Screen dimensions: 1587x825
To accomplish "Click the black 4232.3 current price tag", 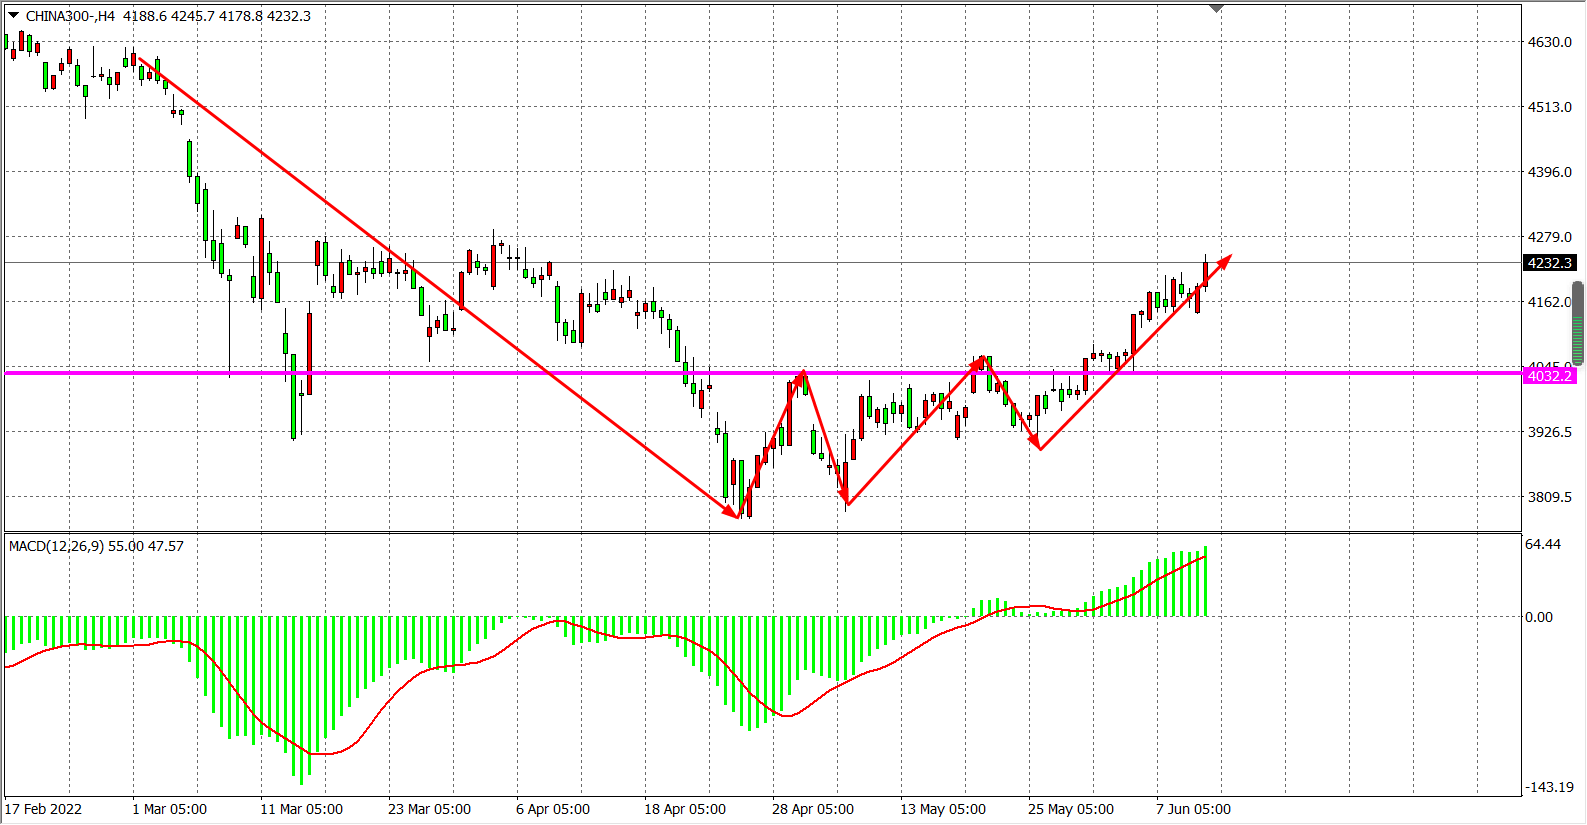I will pos(1549,263).
